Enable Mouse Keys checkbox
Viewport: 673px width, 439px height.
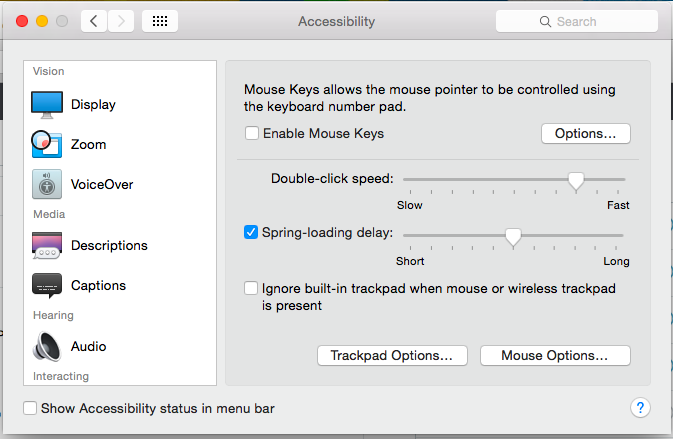click(252, 133)
